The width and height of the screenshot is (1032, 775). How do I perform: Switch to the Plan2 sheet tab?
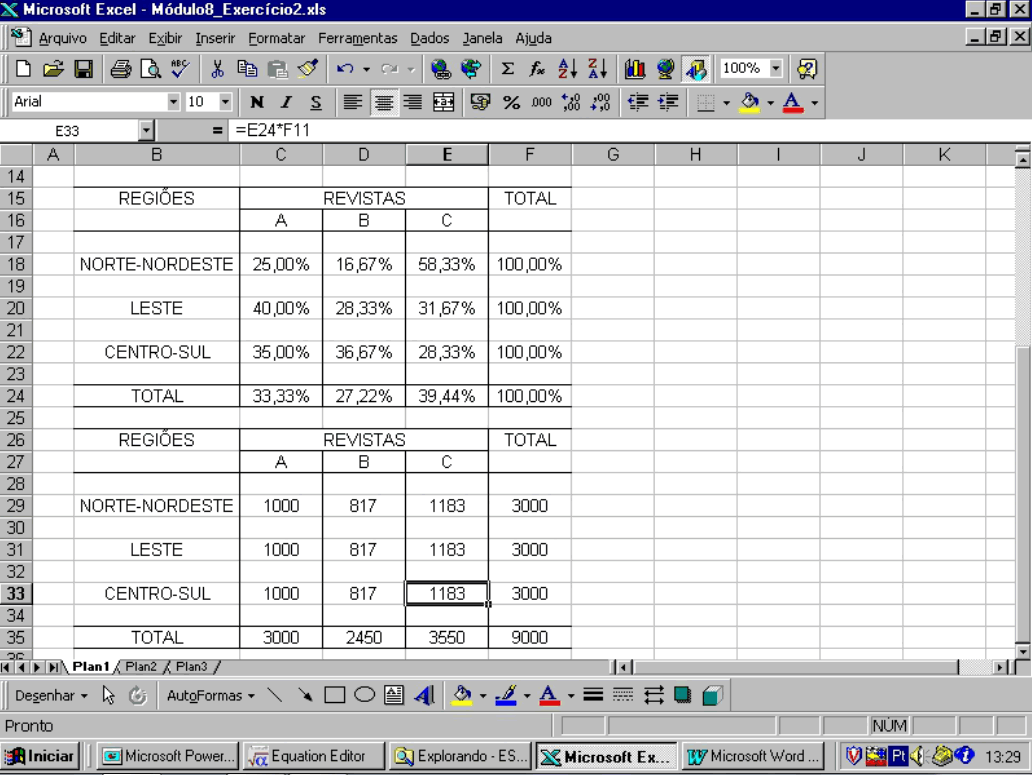(141, 667)
